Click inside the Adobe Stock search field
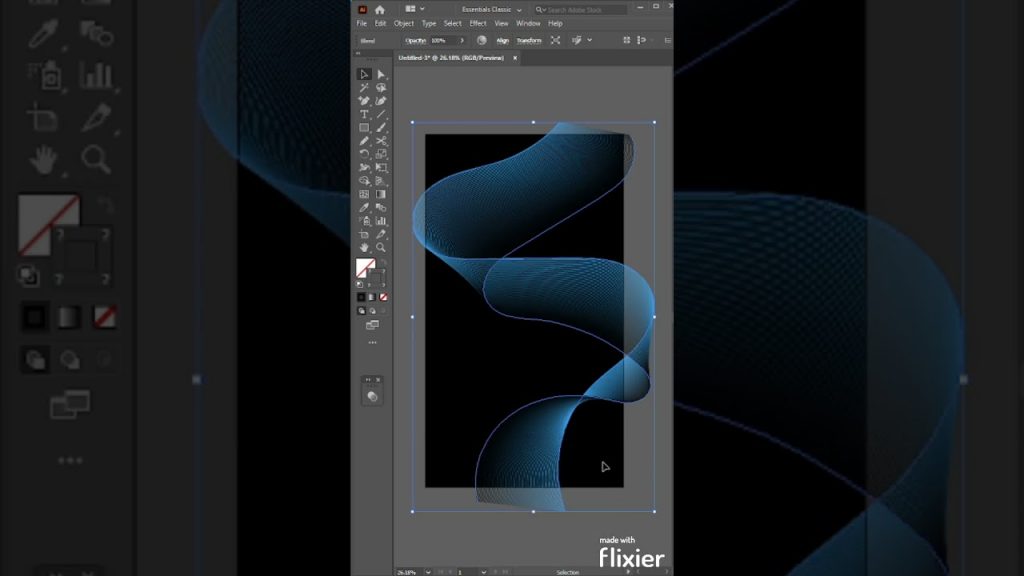Image resolution: width=1024 pixels, height=576 pixels. pos(580,9)
